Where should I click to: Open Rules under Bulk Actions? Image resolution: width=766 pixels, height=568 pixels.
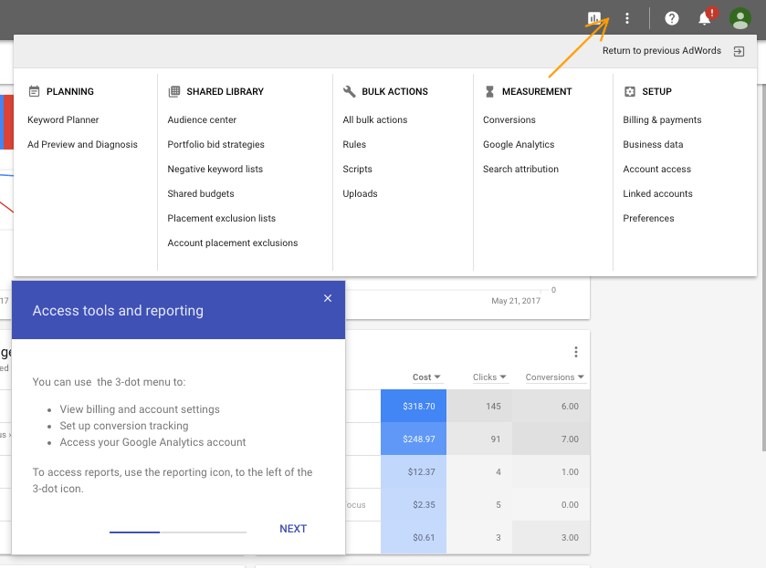tap(354, 145)
